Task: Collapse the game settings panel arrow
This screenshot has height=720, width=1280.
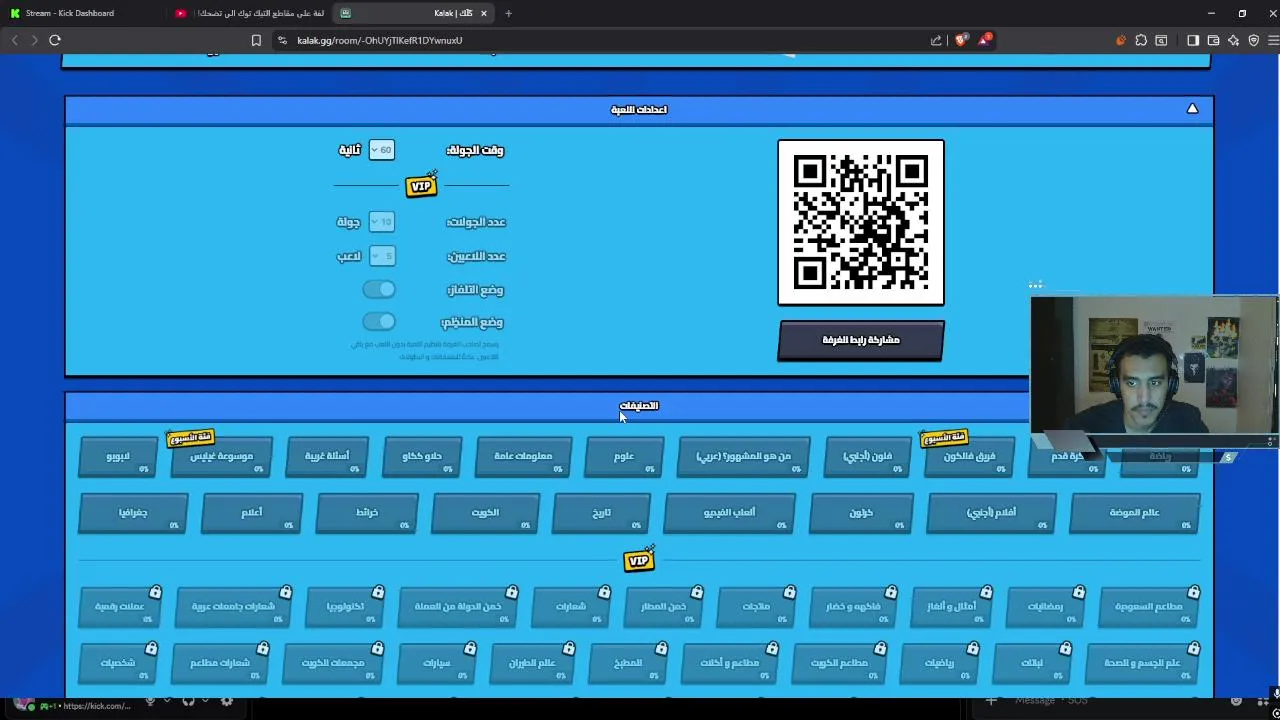Action: coord(1192,109)
